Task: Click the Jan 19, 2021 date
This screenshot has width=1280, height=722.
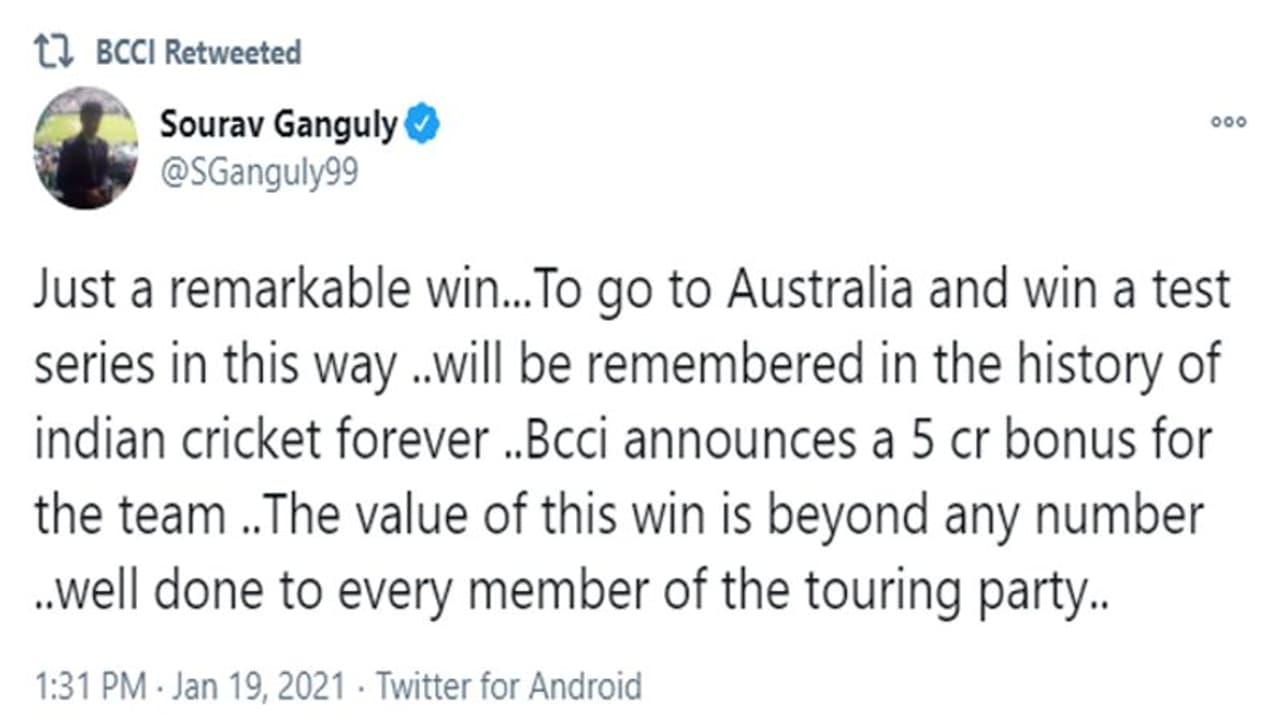Action: 259,687
